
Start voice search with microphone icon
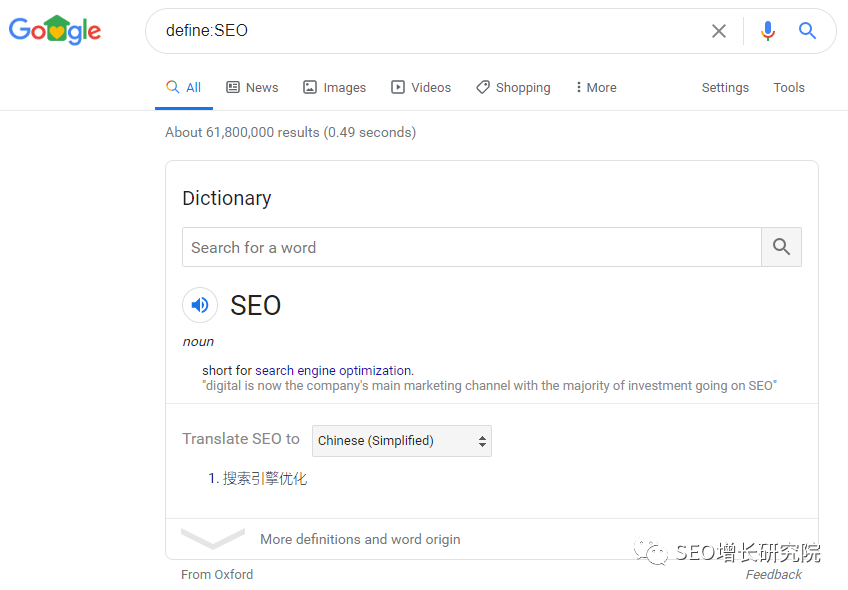[768, 31]
